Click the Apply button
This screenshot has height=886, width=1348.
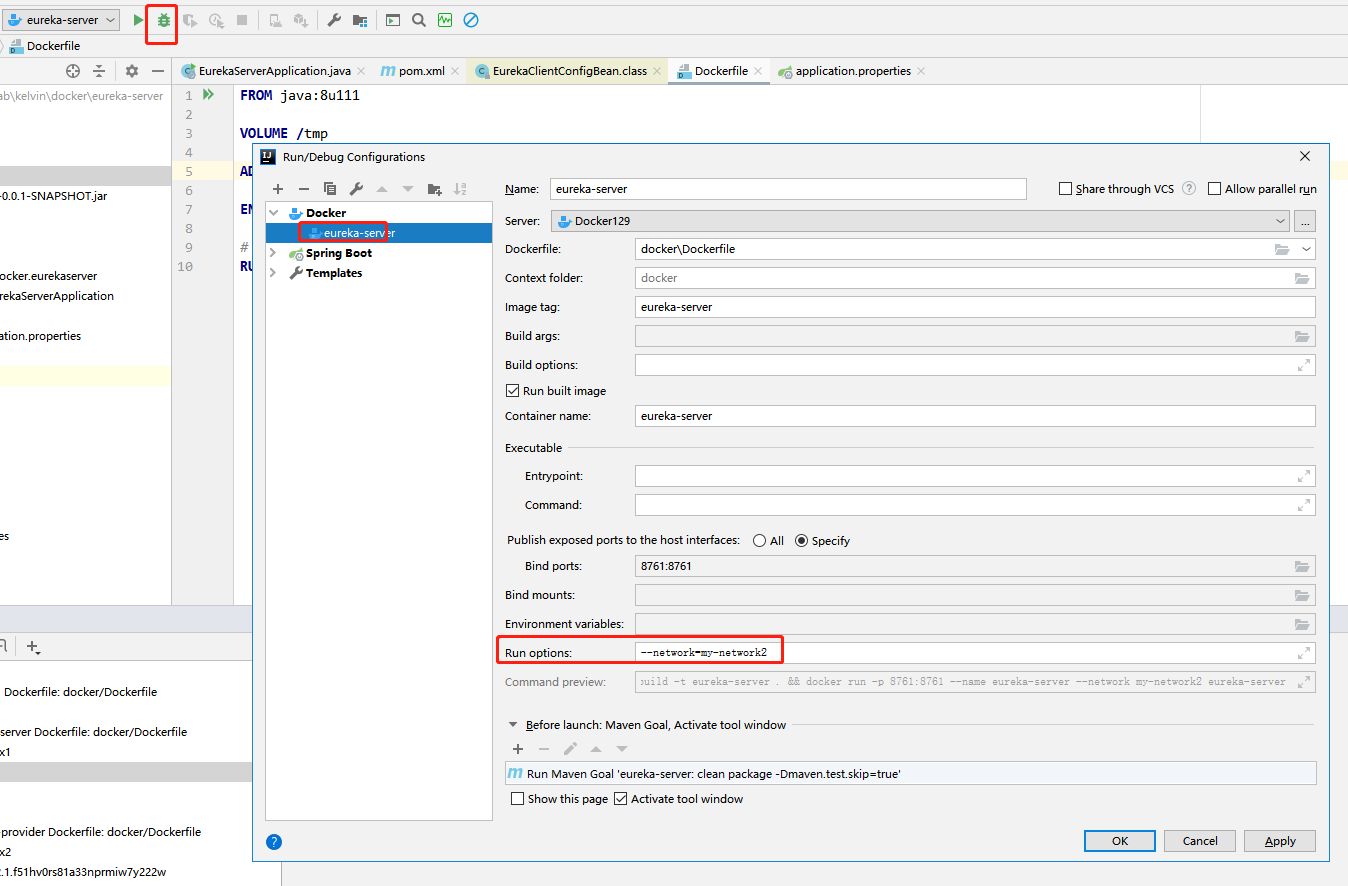coord(1280,841)
